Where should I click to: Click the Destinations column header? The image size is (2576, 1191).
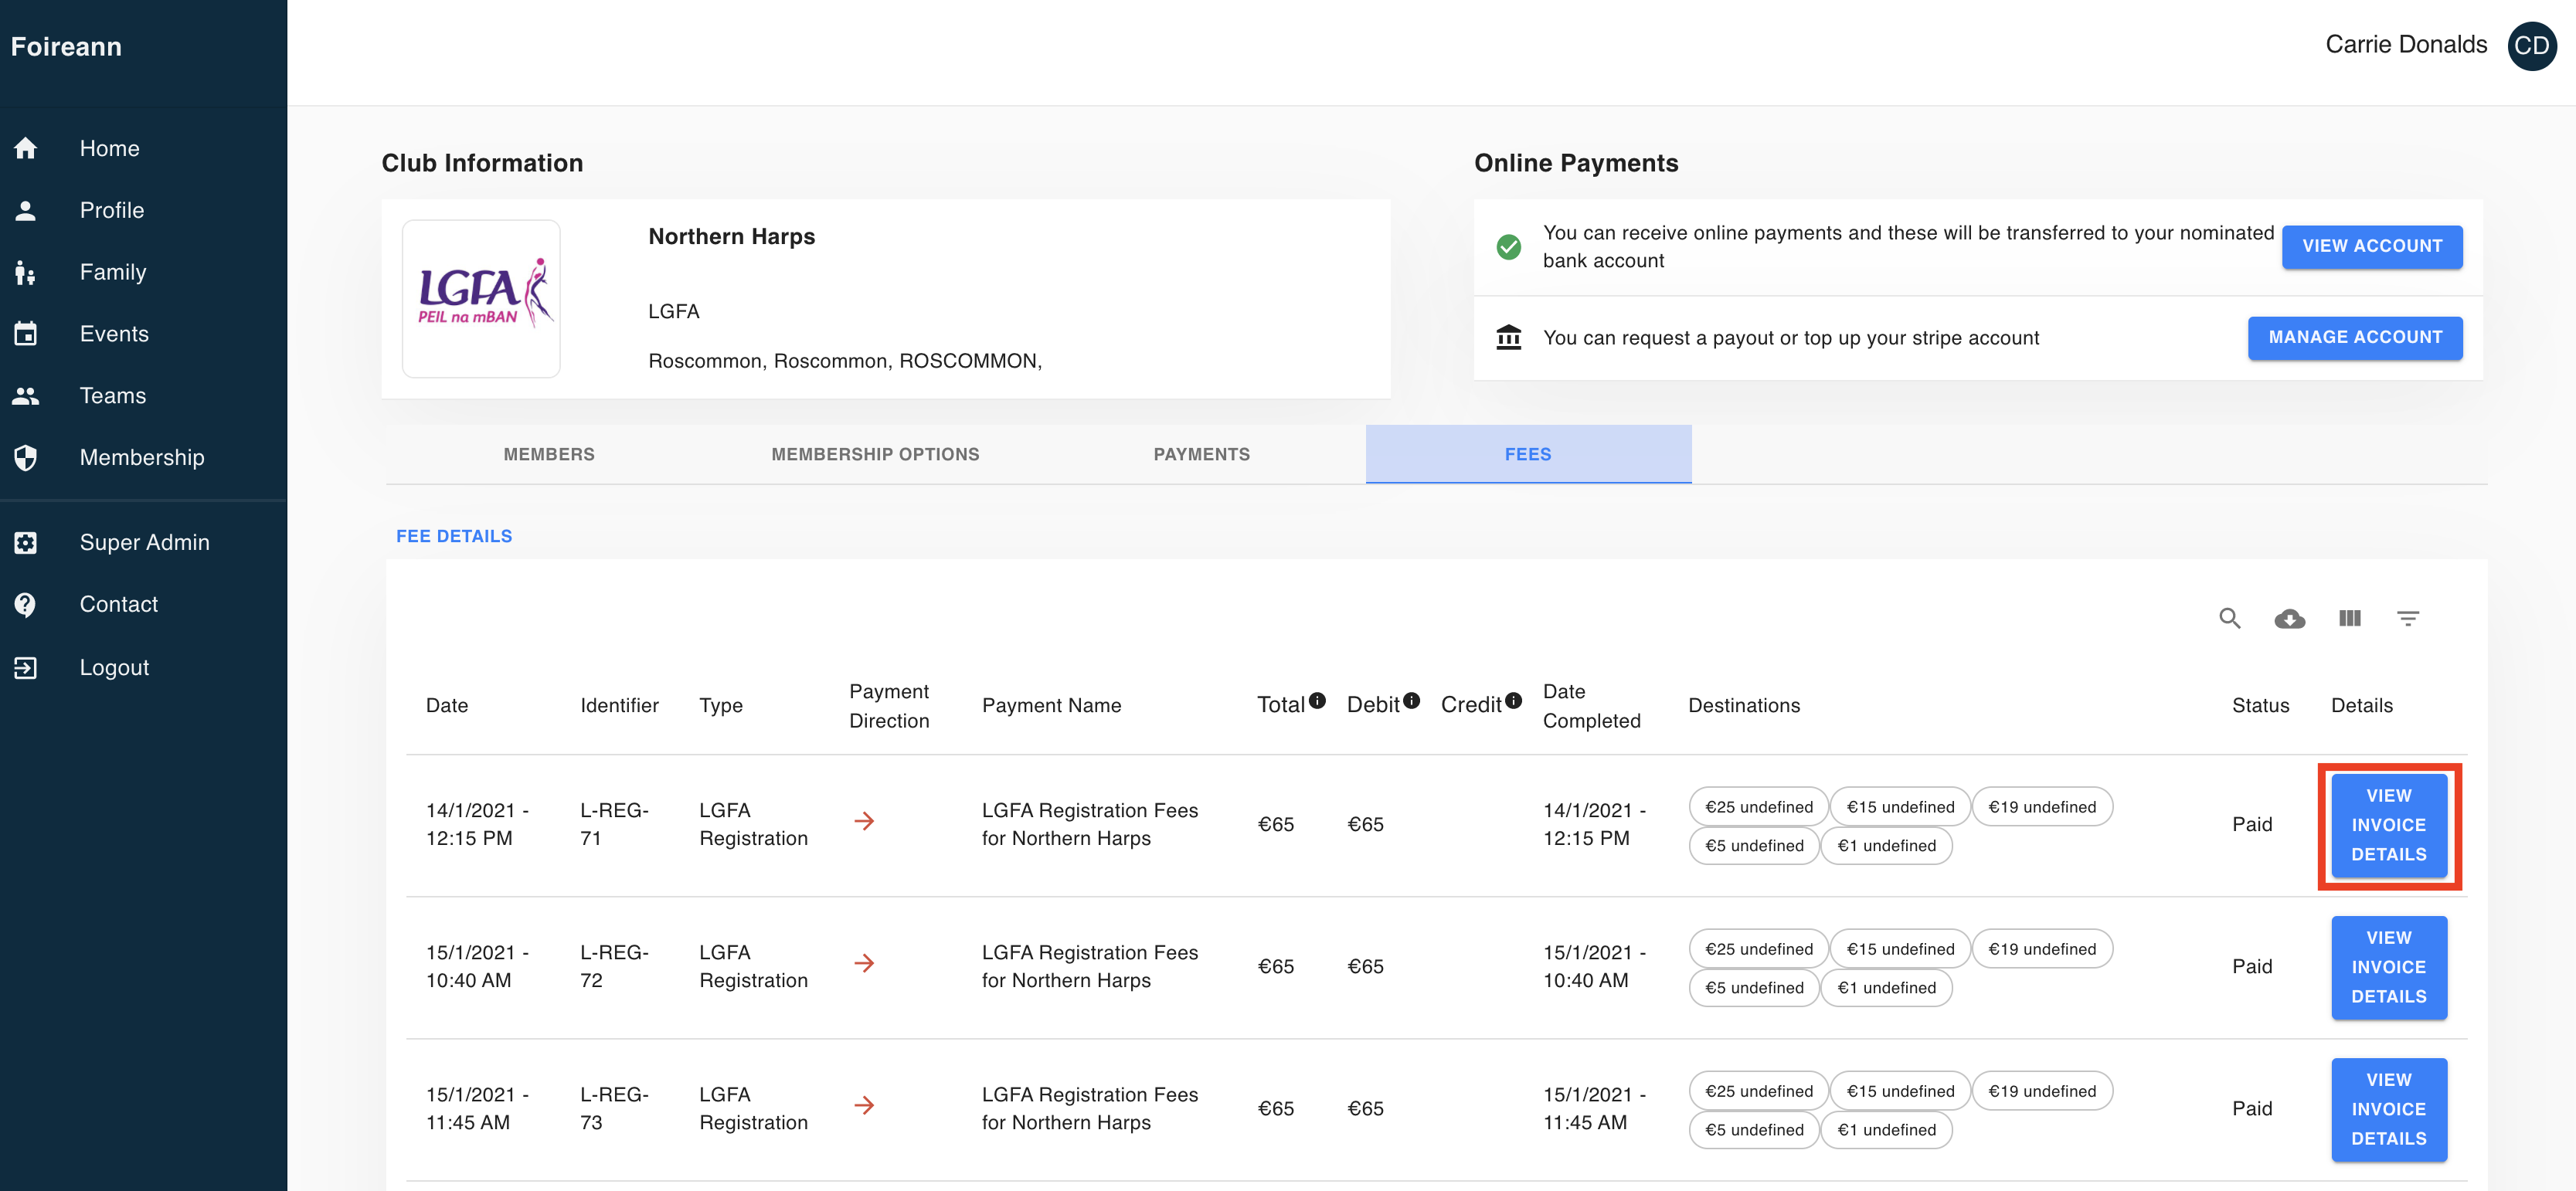[1744, 706]
